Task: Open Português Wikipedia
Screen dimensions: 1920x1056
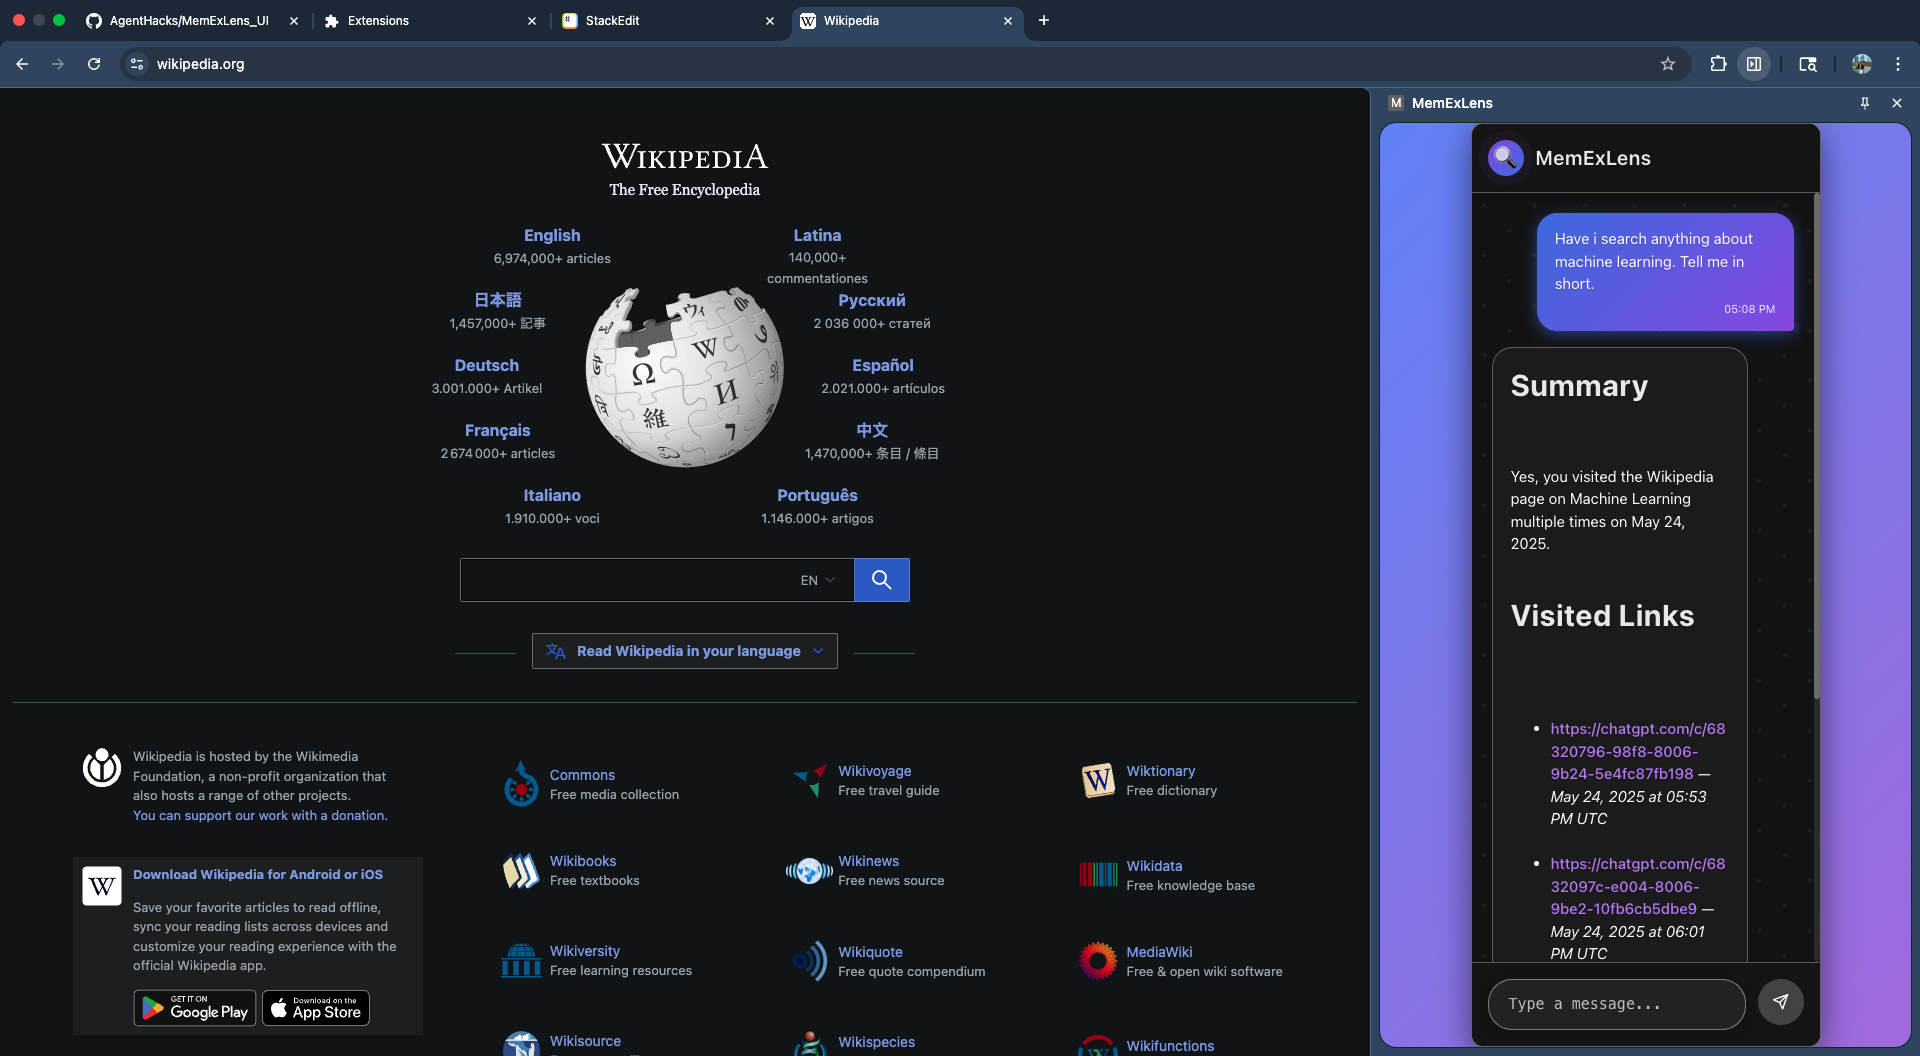Action: 817,495
